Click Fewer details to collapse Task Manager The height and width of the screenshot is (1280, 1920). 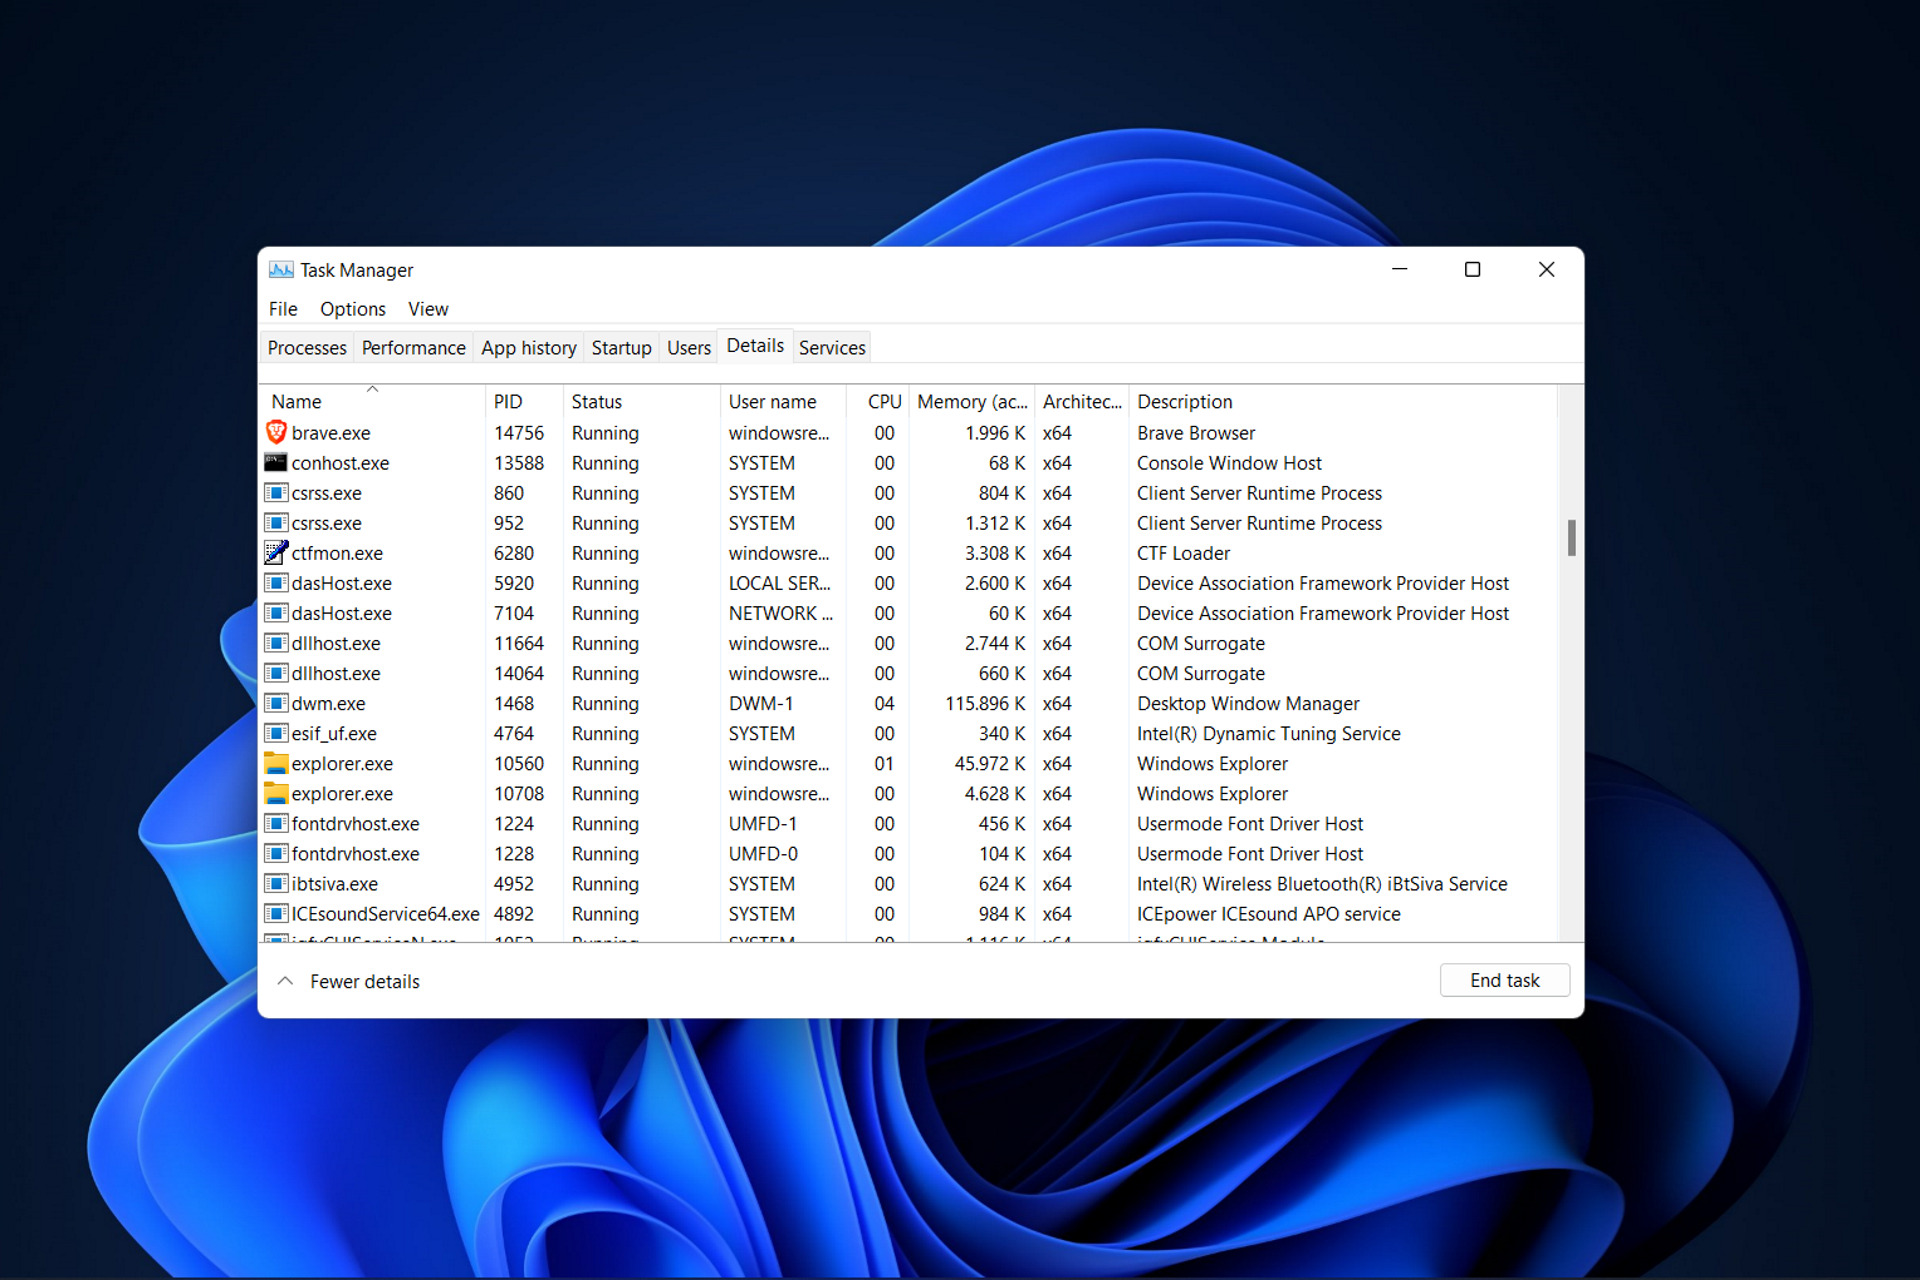[x=349, y=980]
